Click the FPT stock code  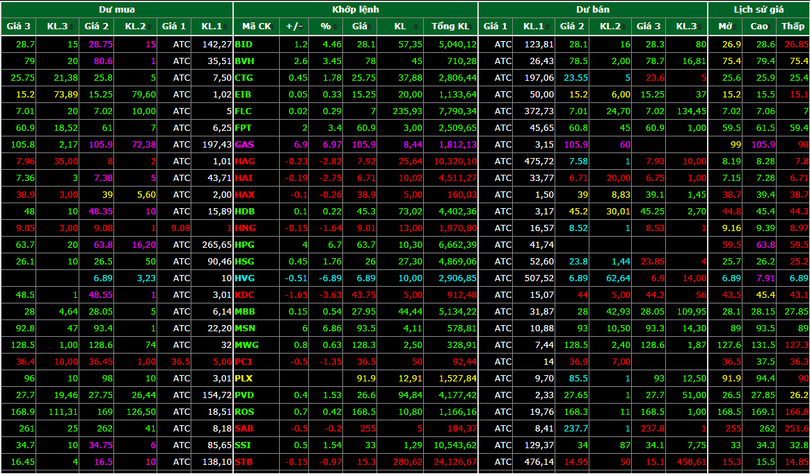coord(244,128)
